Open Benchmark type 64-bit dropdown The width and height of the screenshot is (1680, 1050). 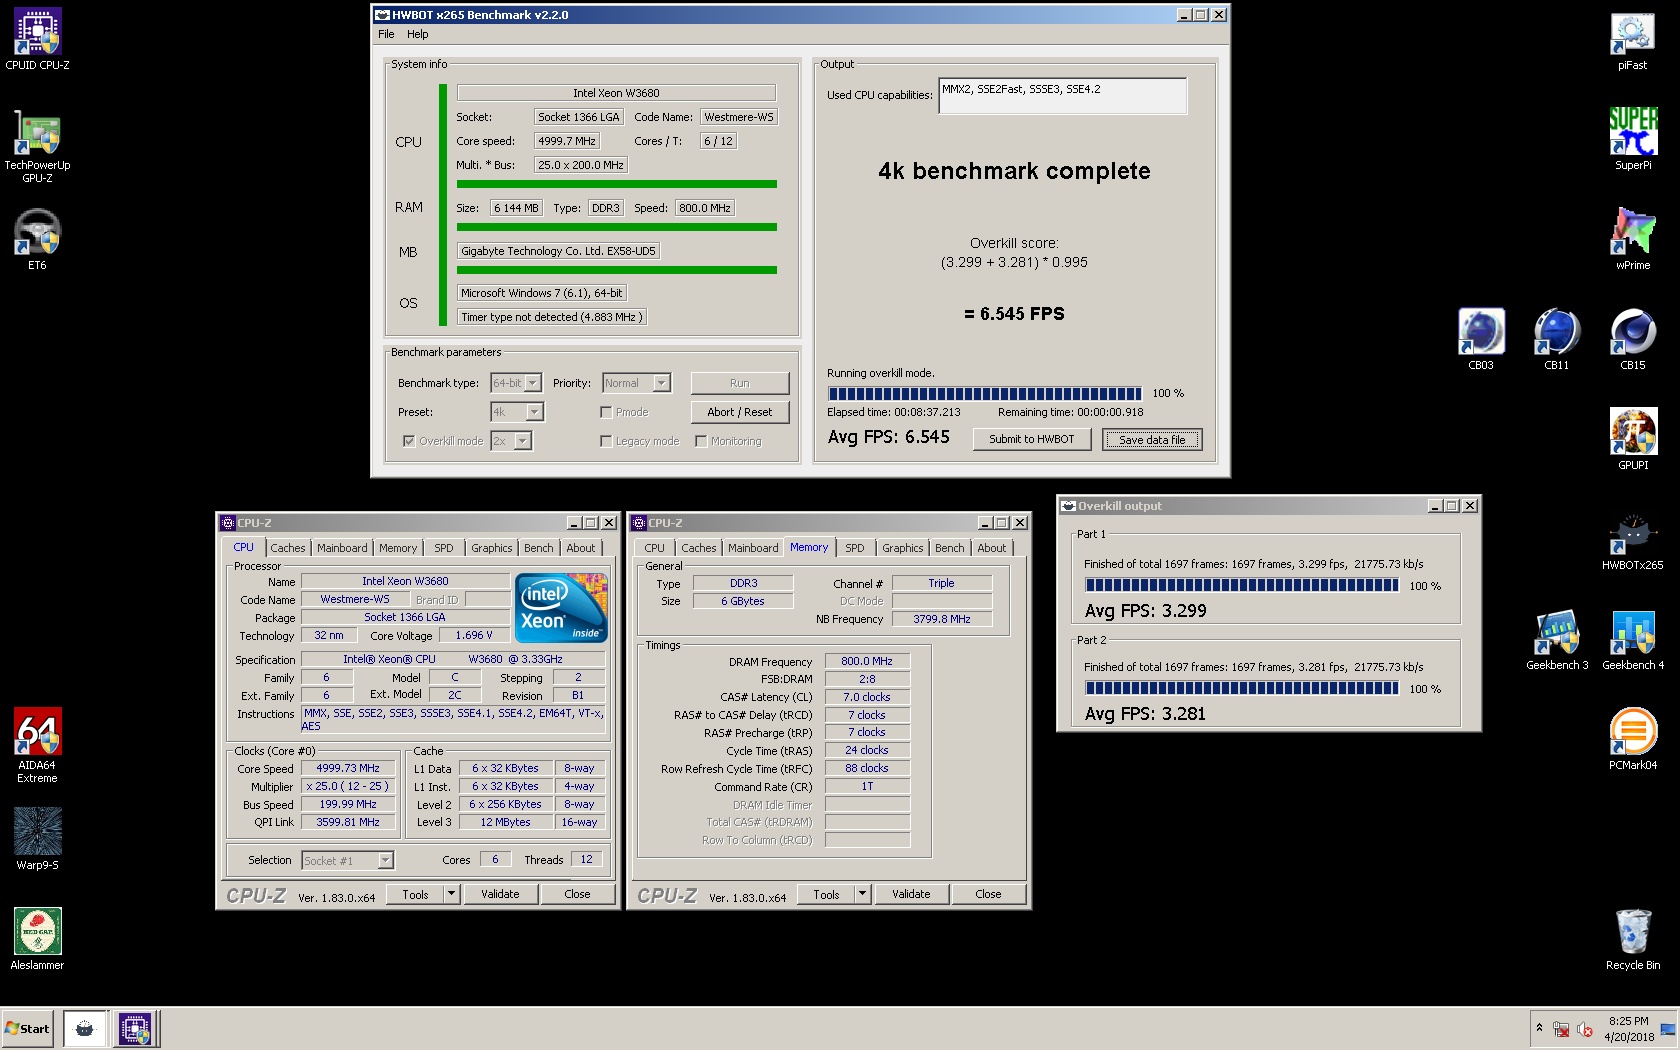516,383
